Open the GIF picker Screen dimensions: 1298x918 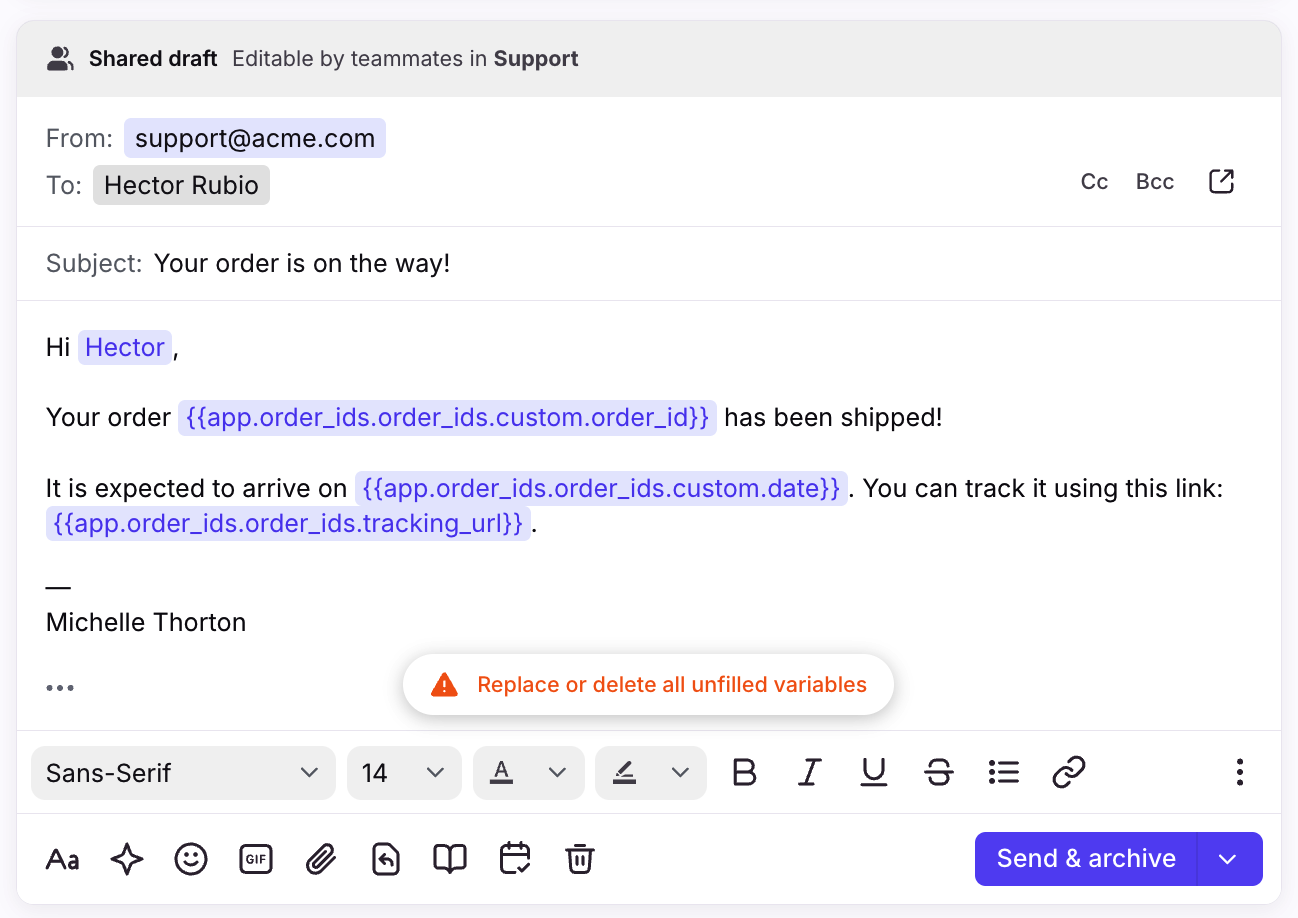(256, 859)
